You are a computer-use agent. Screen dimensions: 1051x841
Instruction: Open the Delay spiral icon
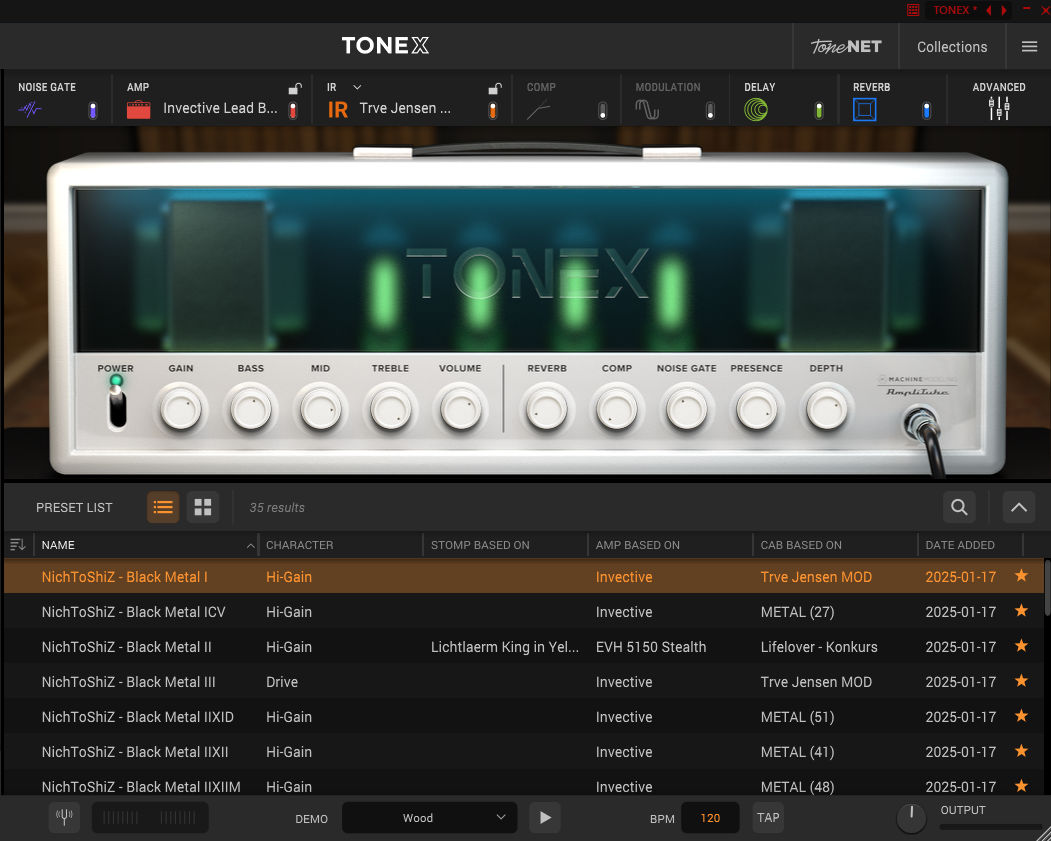tap(756, 109)
